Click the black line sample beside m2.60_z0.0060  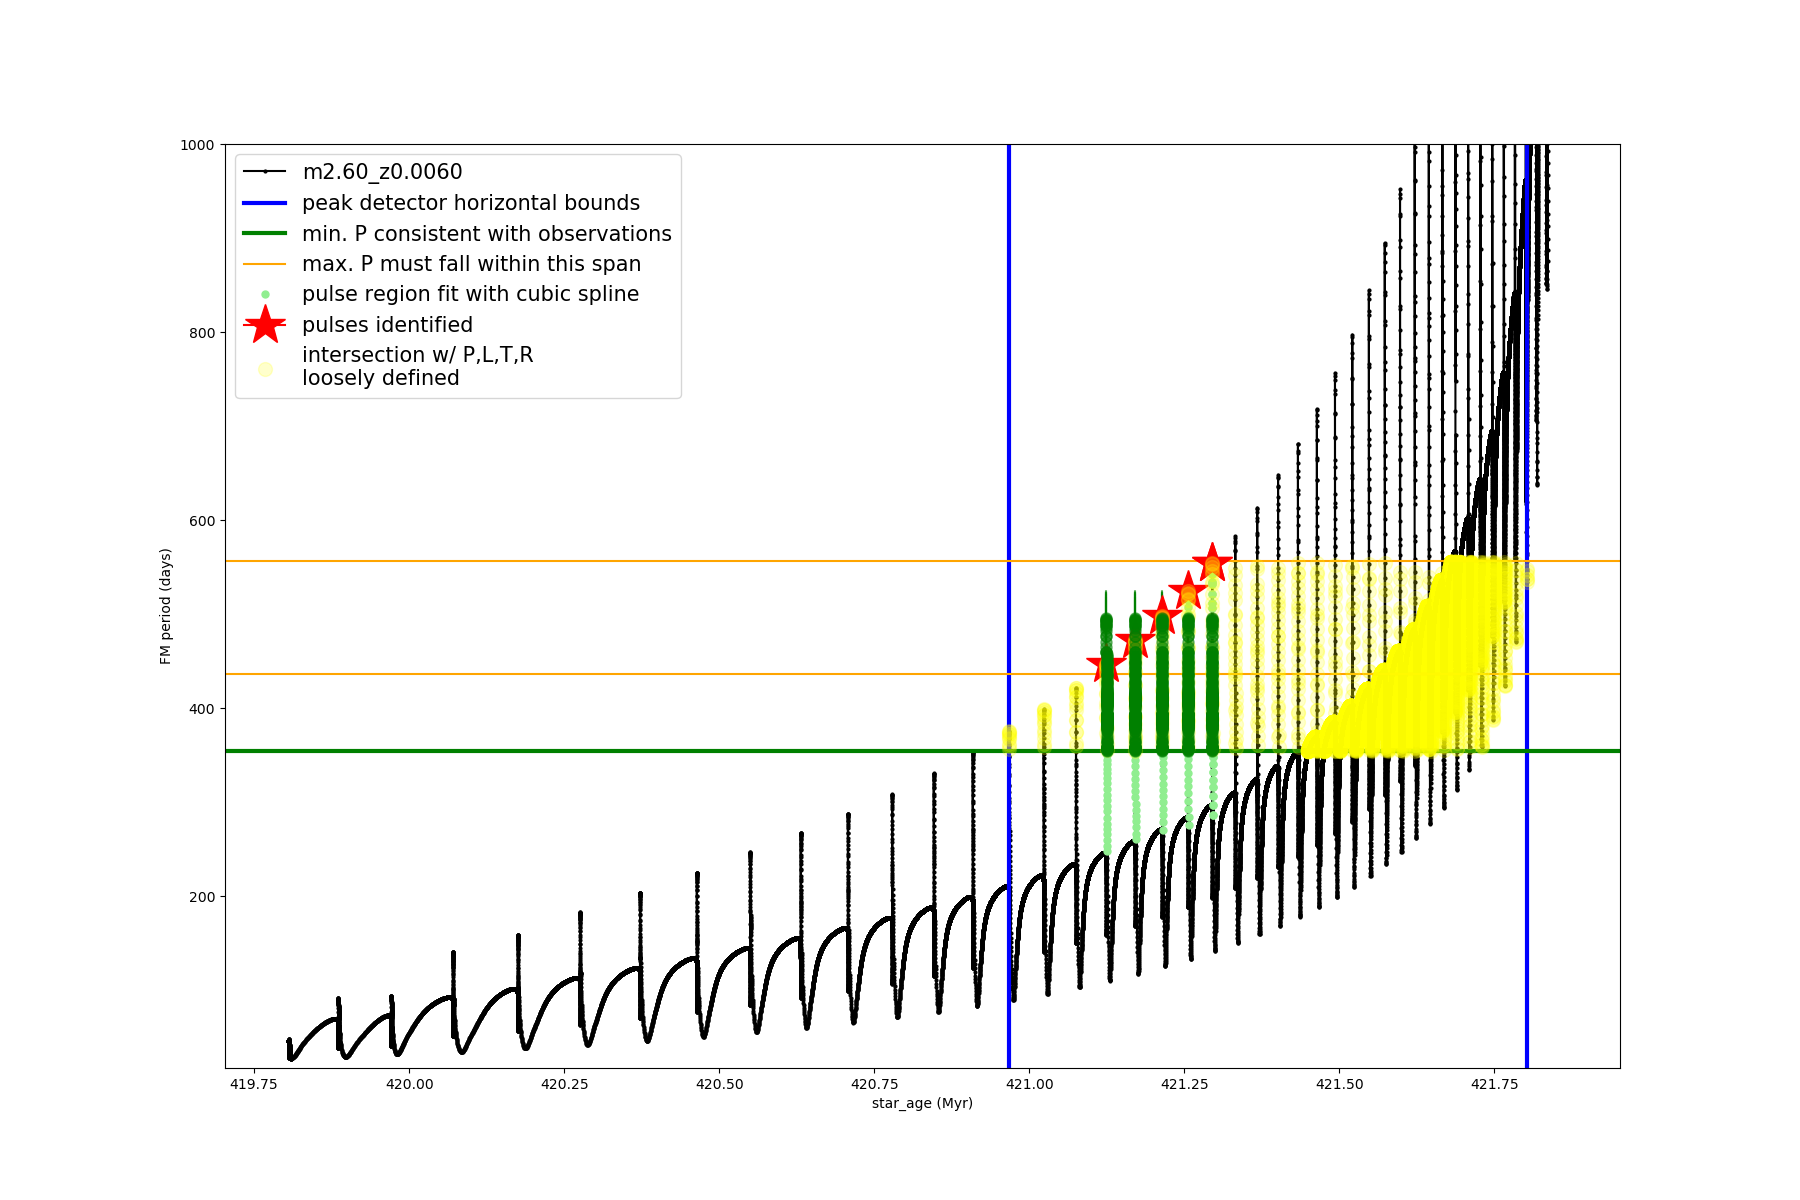[x=265, y=172]
